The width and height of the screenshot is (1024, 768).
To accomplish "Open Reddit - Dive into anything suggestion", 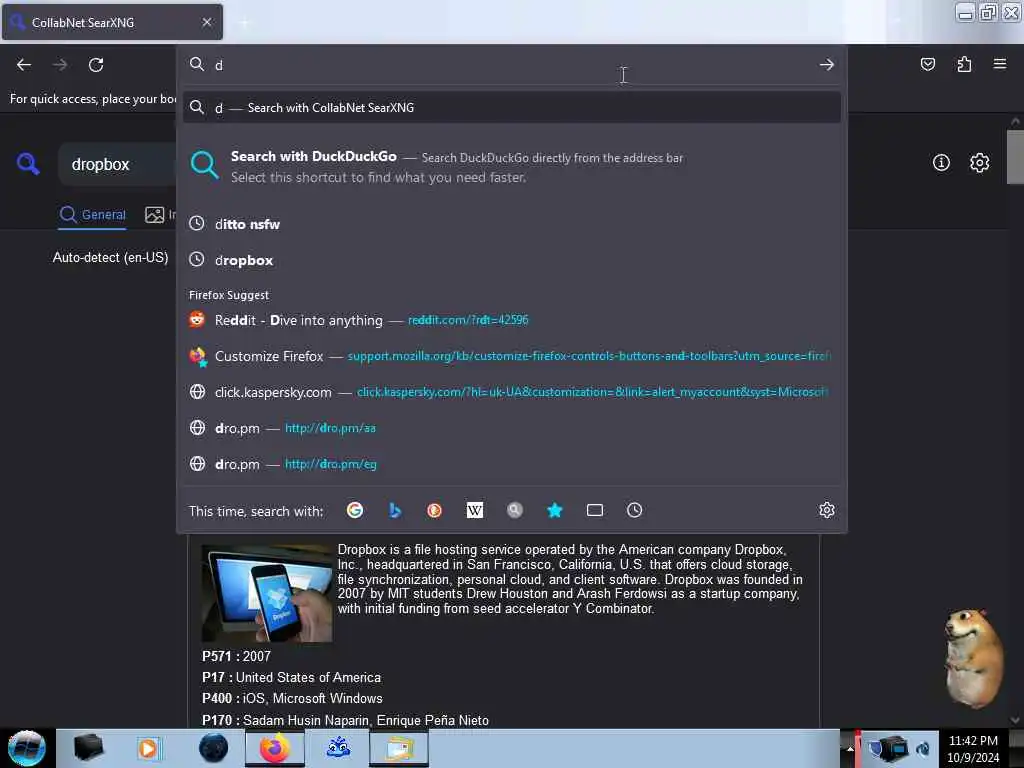I will [x=512, y=320].
